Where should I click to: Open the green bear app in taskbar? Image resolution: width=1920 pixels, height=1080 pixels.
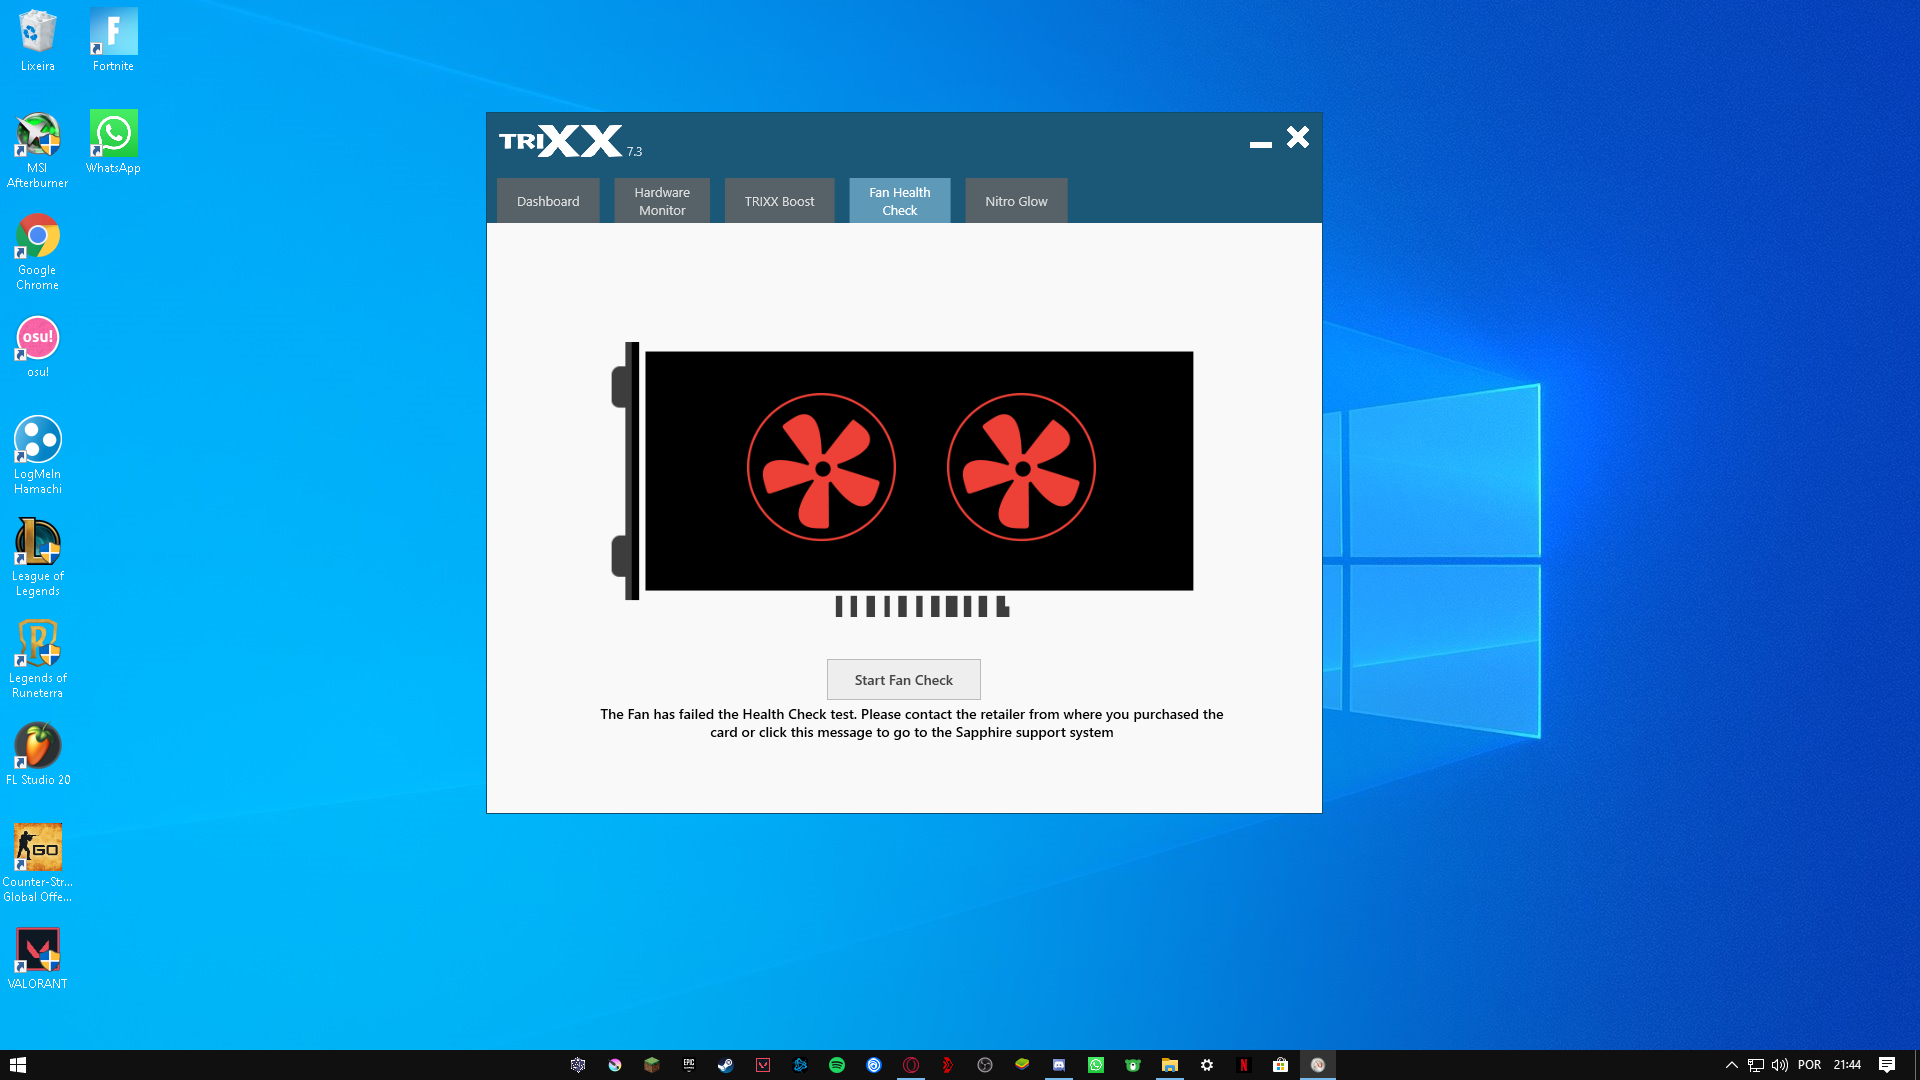click(x=1133, y=1065)
